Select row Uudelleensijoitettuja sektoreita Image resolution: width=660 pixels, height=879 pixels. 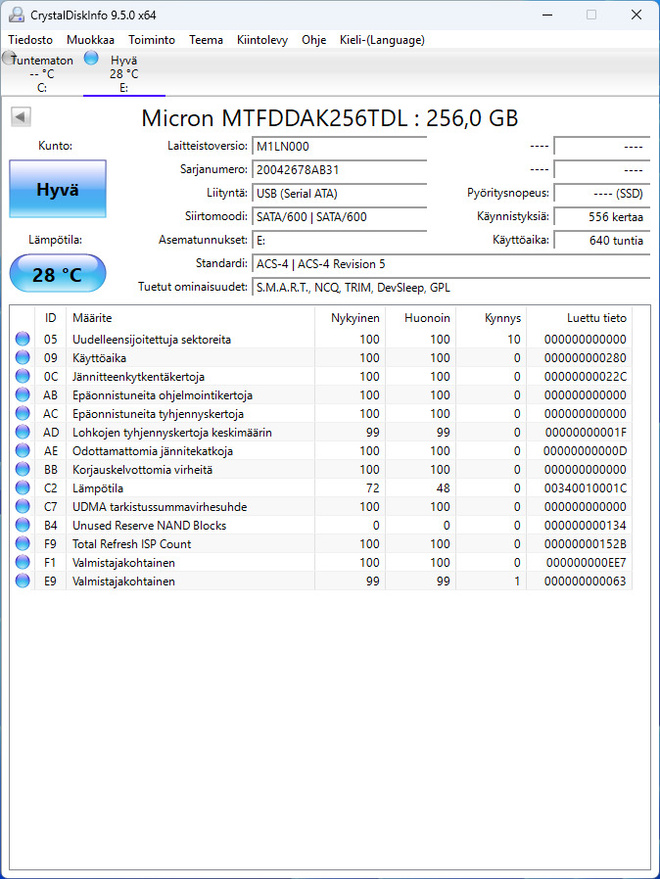click(x=321, y=339)
